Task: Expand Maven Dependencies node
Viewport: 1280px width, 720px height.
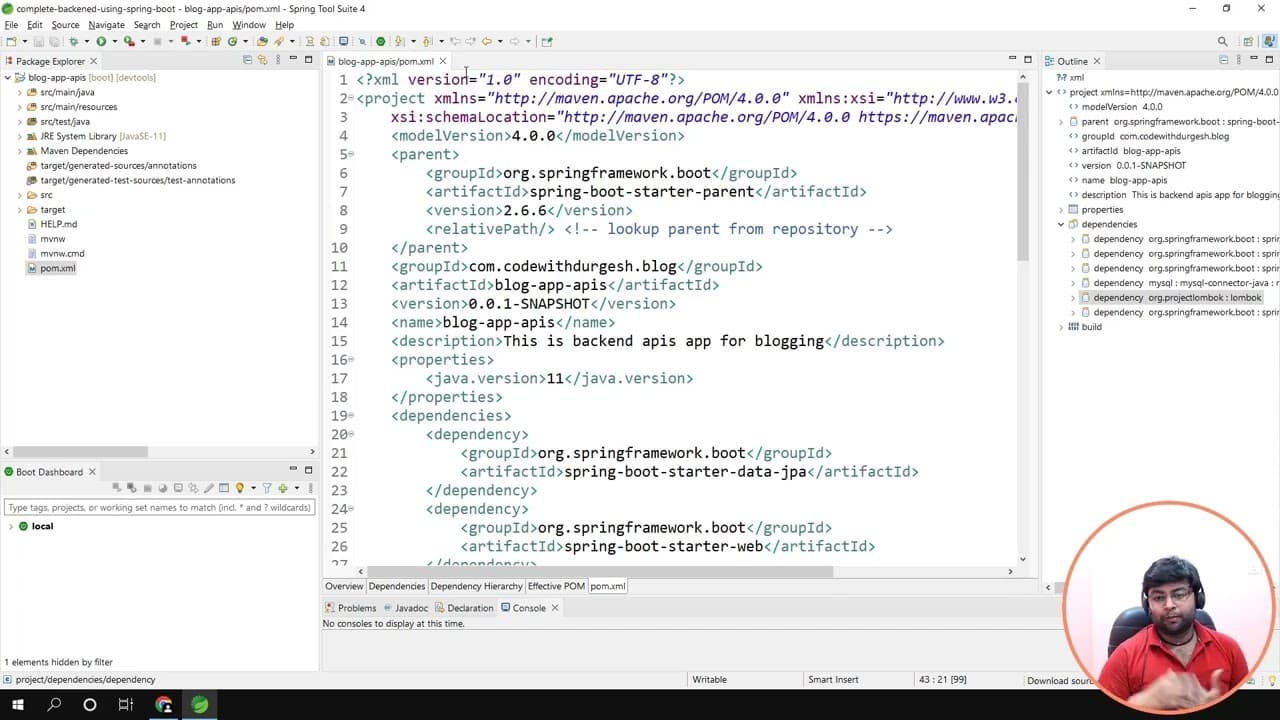Action: [x=19, y=151]
